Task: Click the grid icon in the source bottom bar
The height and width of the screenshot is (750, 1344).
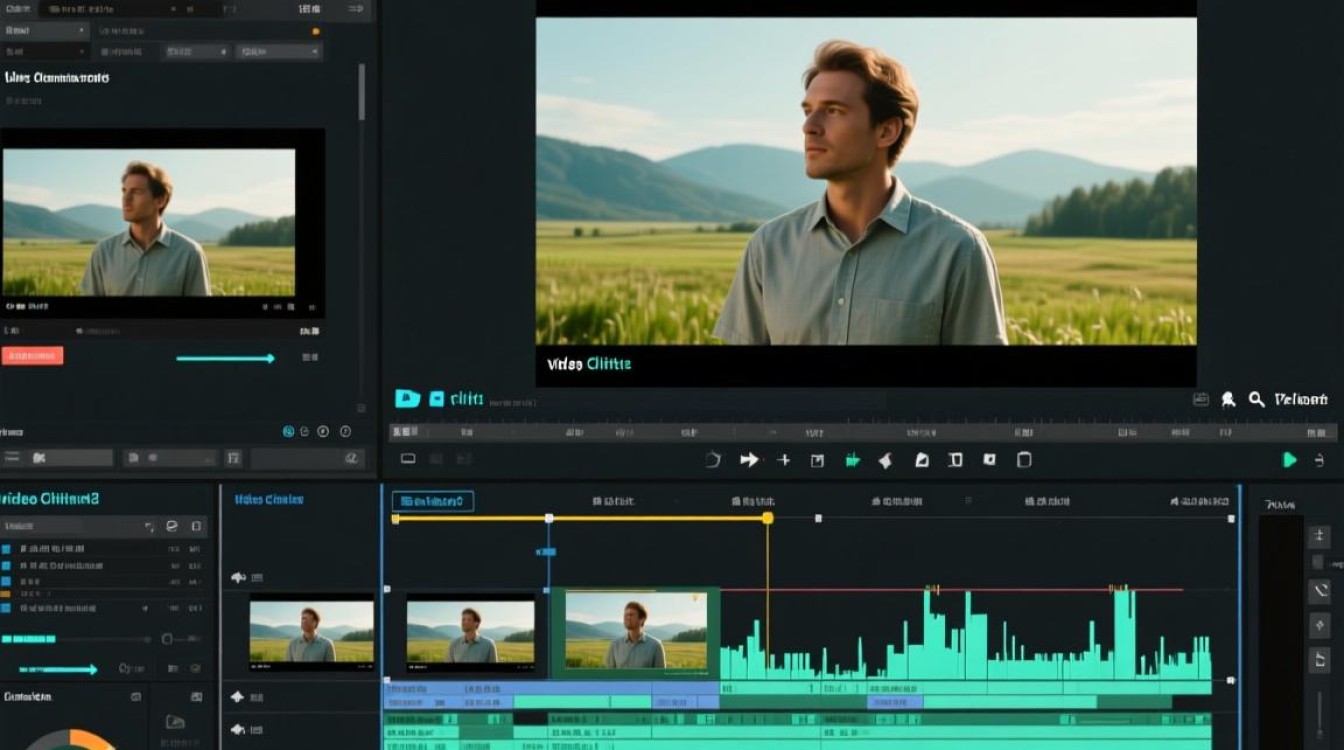Action: (x=233, y=458)
